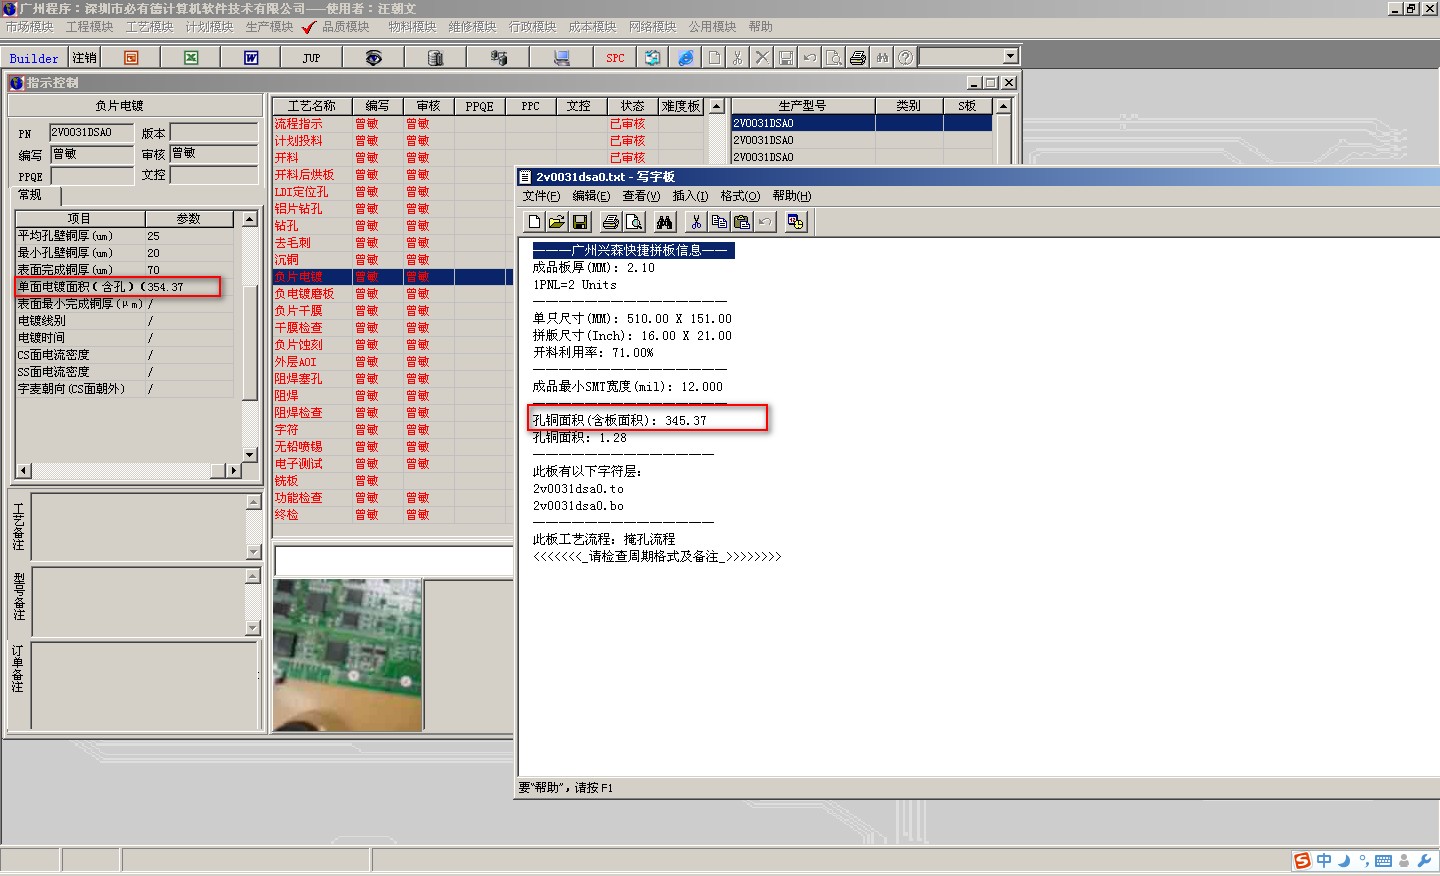Click Date/Time insert icon in WordPad toolbar
1440x876 pixels.
pos(796,222)
